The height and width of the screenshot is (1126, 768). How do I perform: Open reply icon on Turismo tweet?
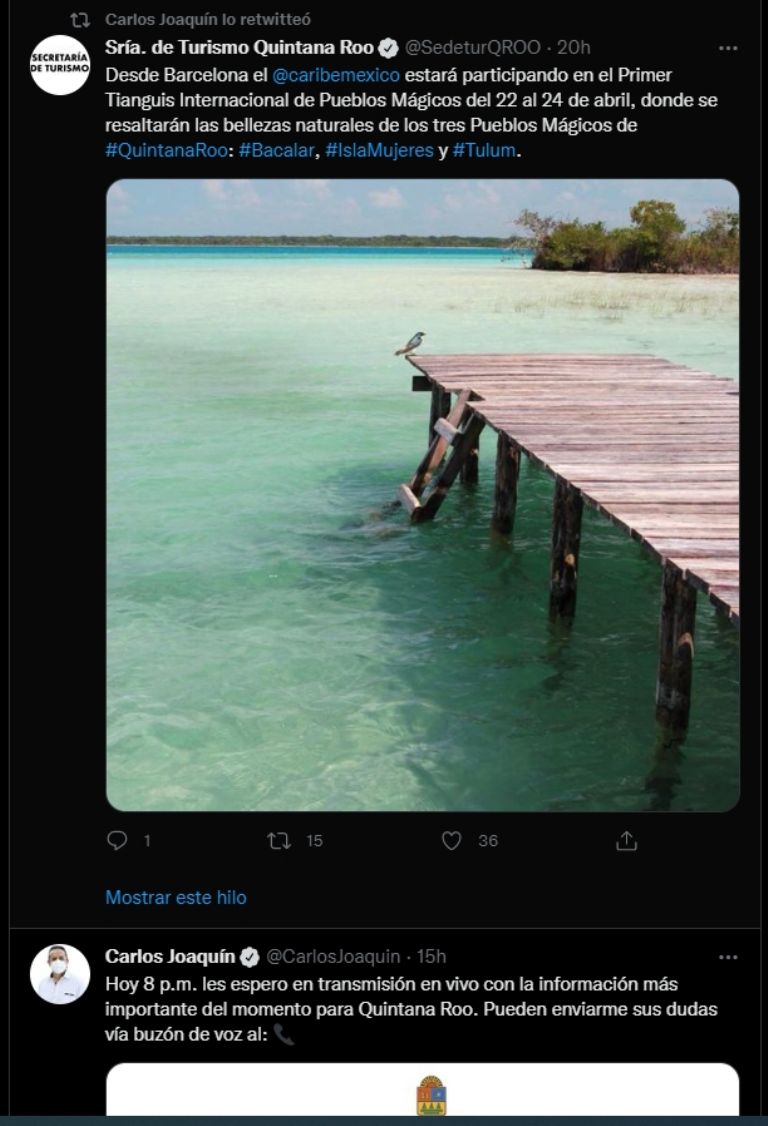click(116, 840)
